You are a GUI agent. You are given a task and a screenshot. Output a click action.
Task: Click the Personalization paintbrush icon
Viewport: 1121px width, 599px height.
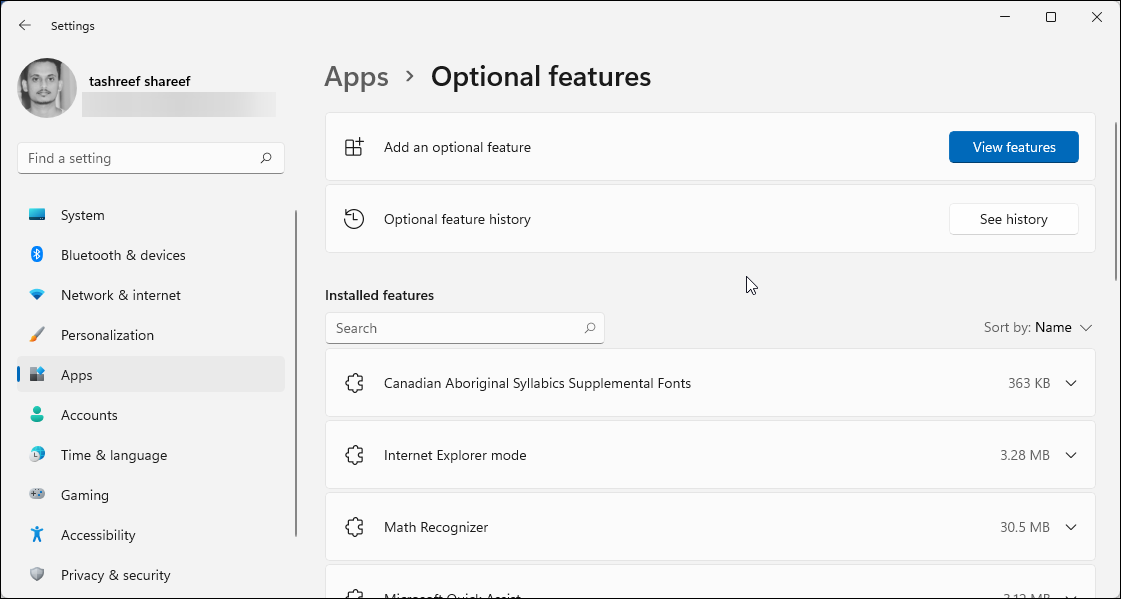[x=37, y=335]
